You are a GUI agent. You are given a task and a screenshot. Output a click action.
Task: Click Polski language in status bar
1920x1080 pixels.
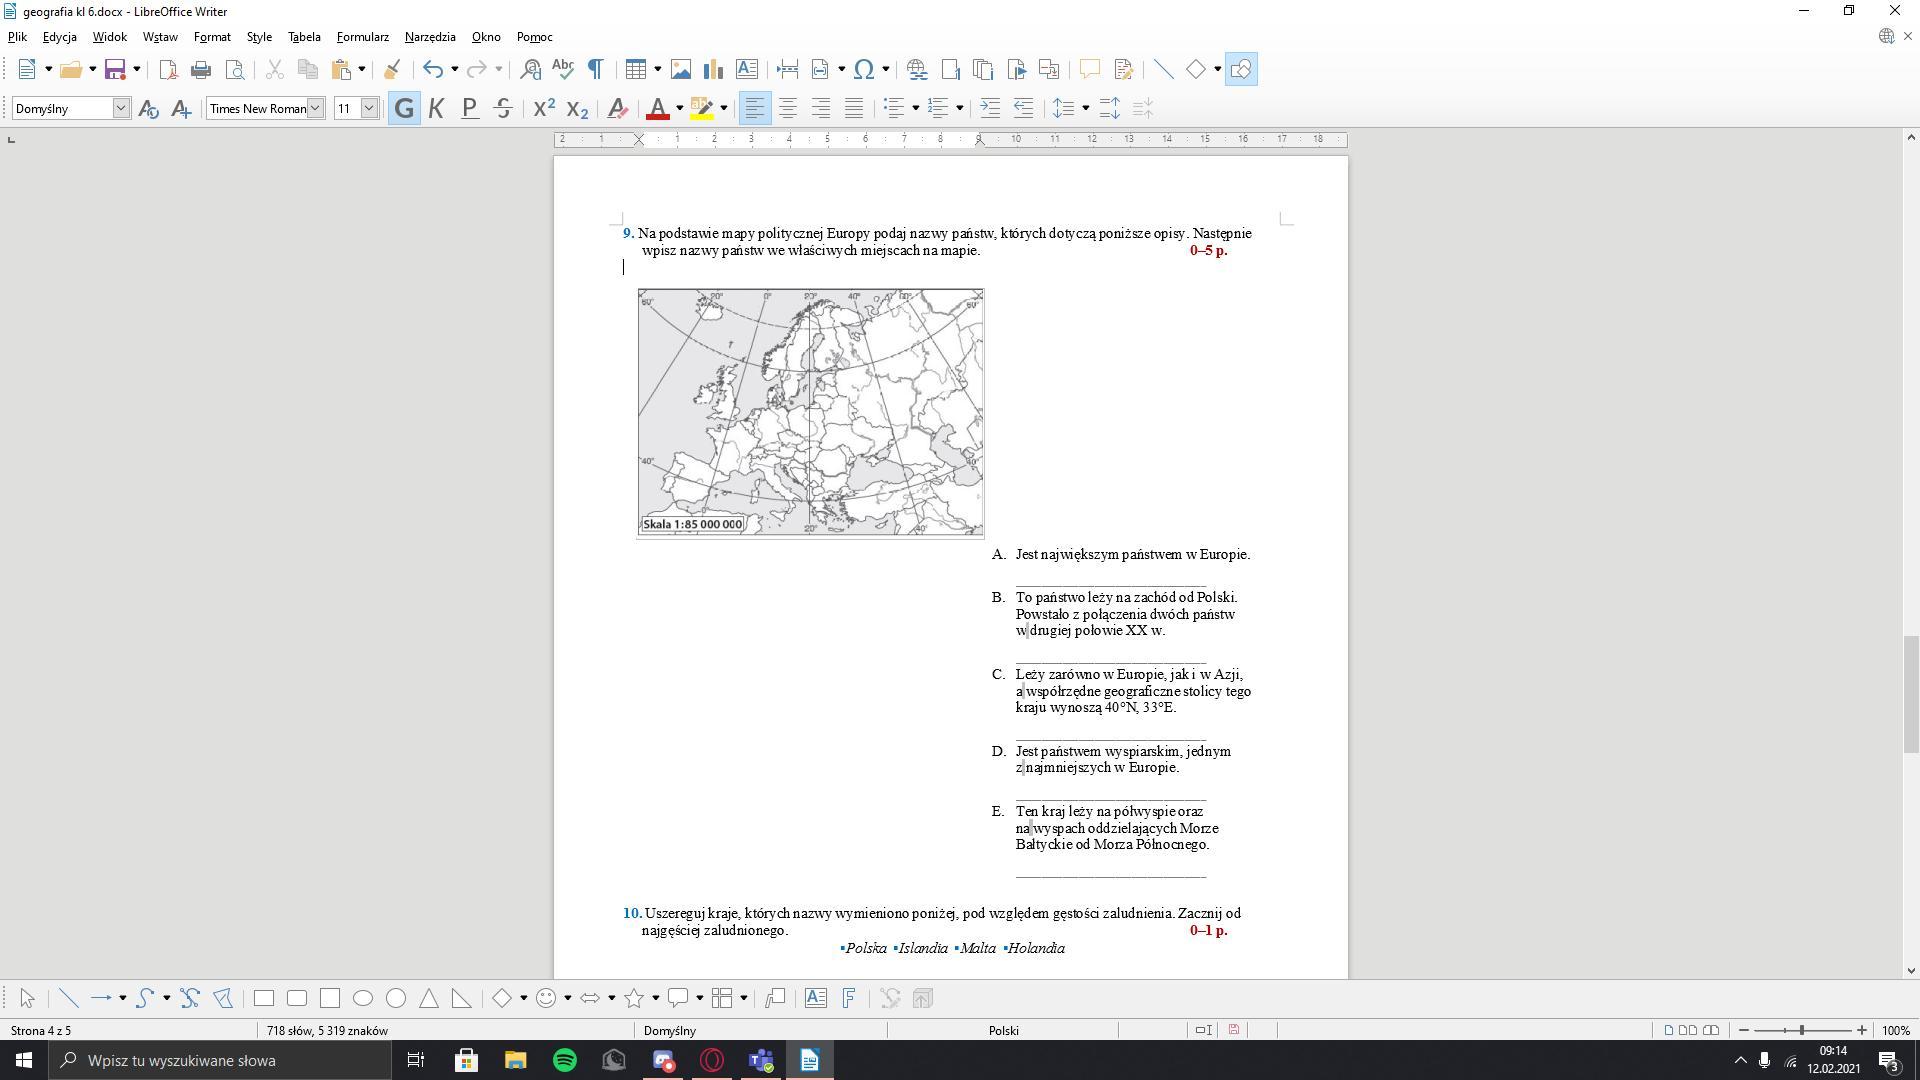click(x=1003, y=1030)
